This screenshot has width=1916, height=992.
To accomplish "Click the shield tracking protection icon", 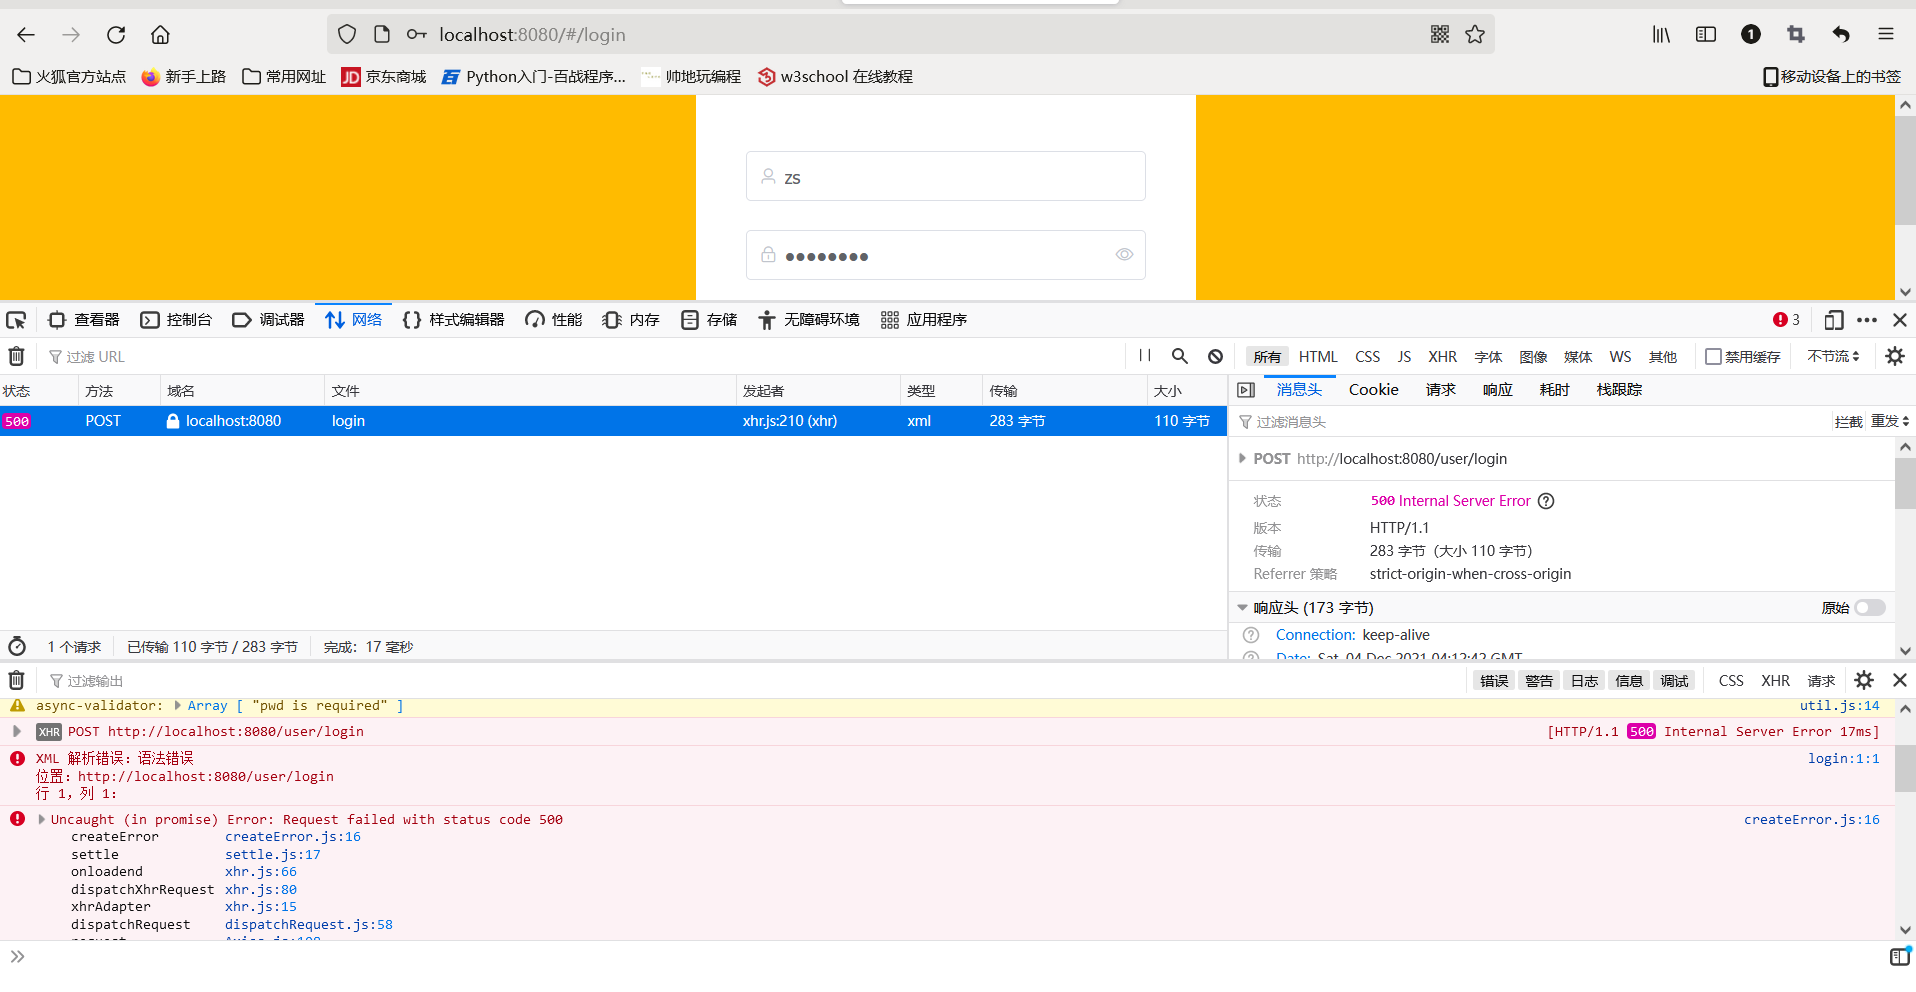I will (x=347, y=34).
